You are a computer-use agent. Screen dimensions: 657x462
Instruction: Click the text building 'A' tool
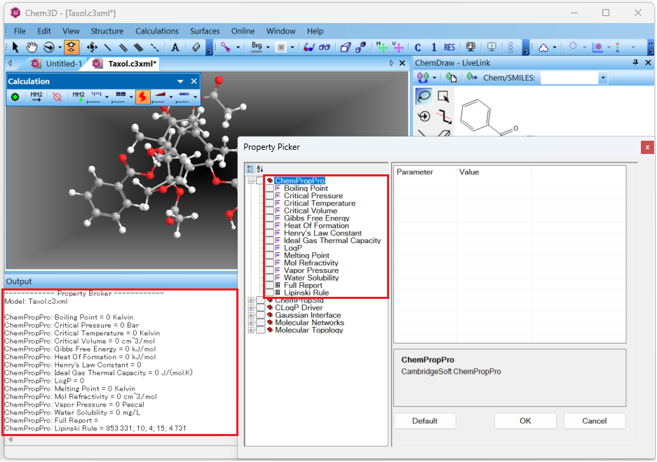(x=175, y=47)
